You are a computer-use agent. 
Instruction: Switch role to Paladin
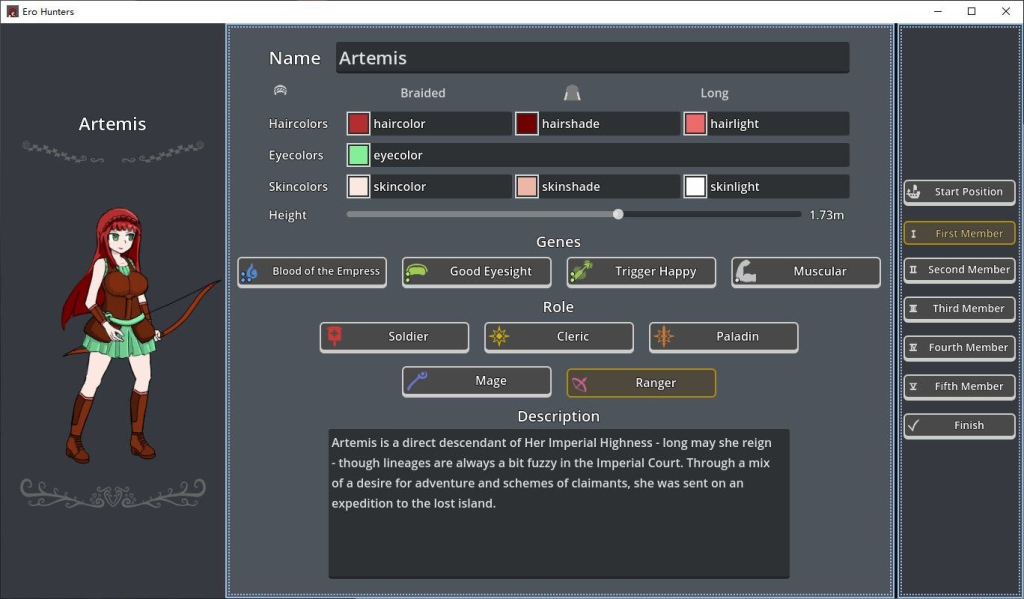tap(724, 337)
